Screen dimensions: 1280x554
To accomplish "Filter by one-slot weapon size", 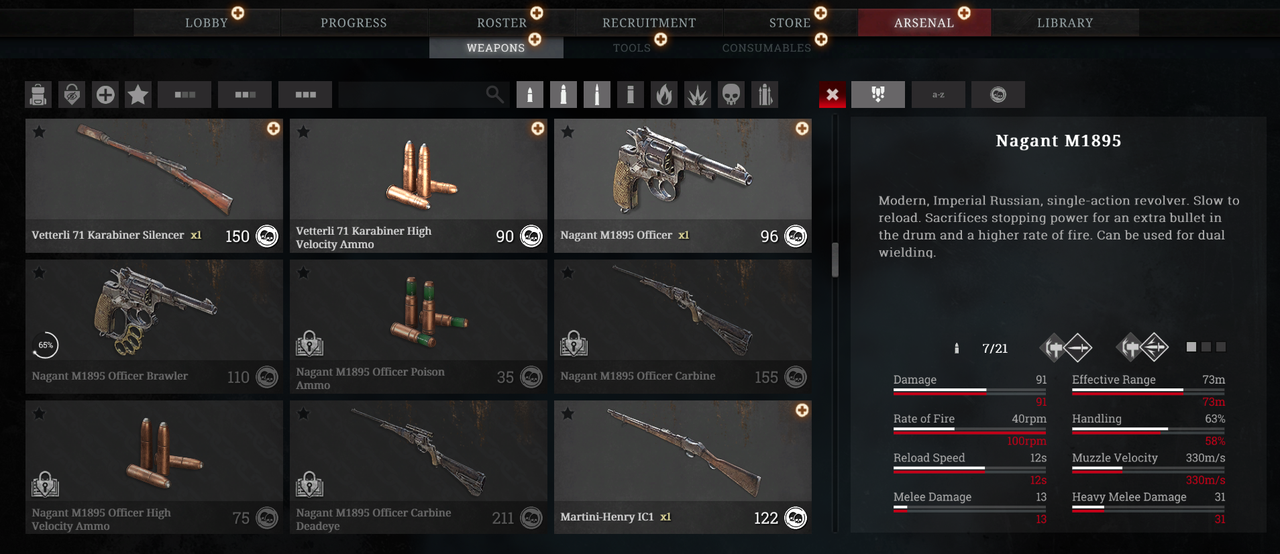I will coord(185,95).
